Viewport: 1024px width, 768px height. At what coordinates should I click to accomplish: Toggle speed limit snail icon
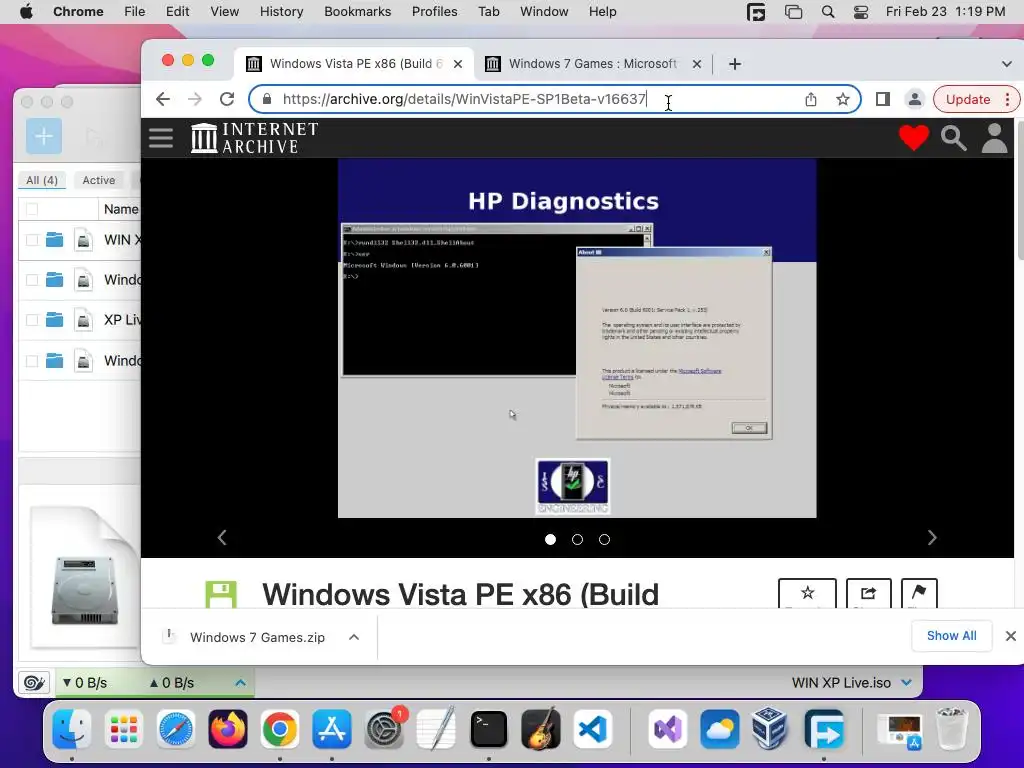point(34,683)
